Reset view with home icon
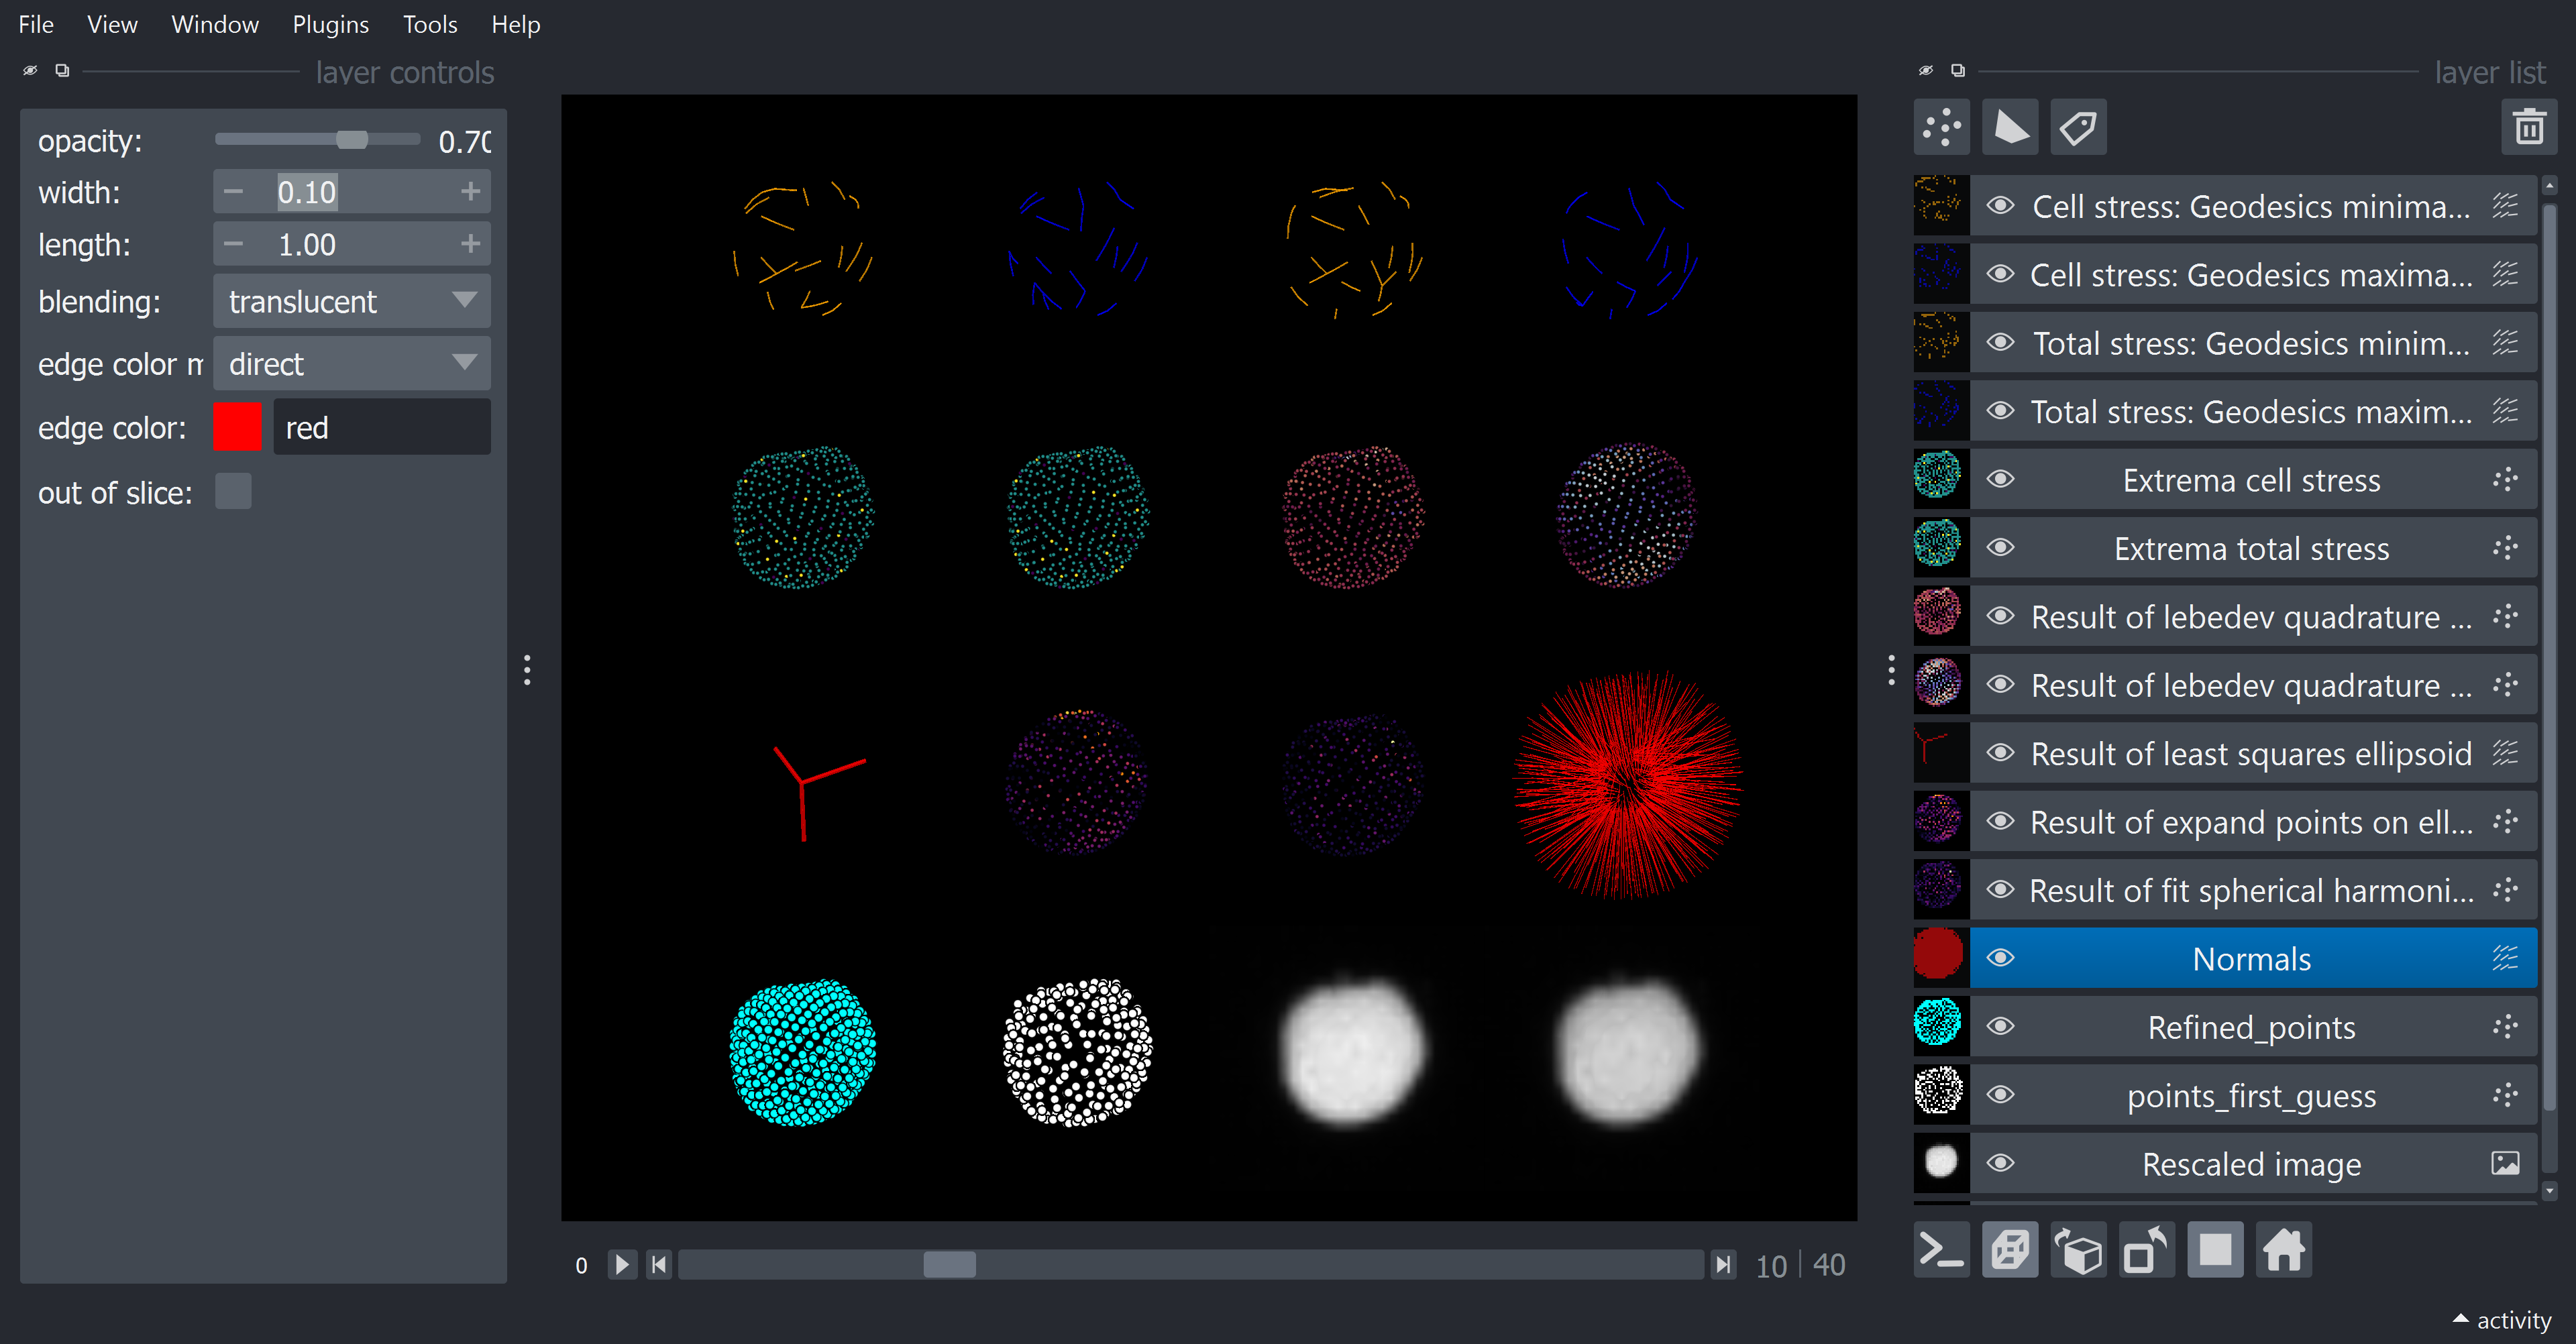The image size is (2576, 1344). click(x=2284, y=1250)
